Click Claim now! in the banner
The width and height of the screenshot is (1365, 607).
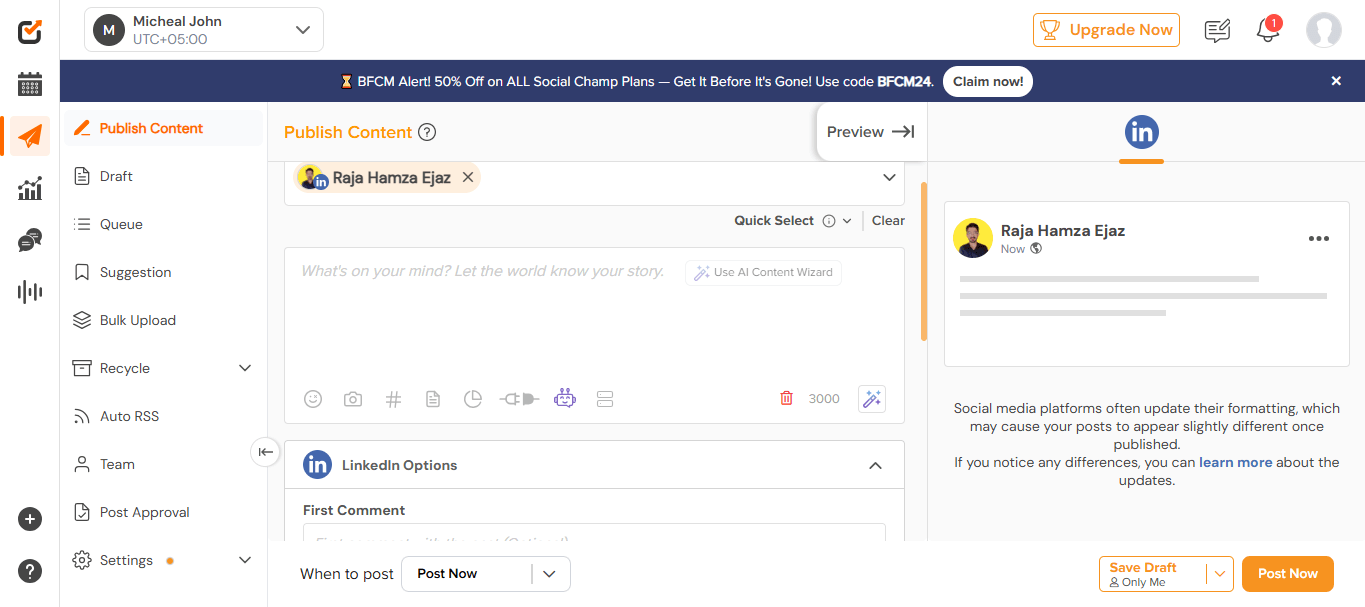(x=988, y=81)
